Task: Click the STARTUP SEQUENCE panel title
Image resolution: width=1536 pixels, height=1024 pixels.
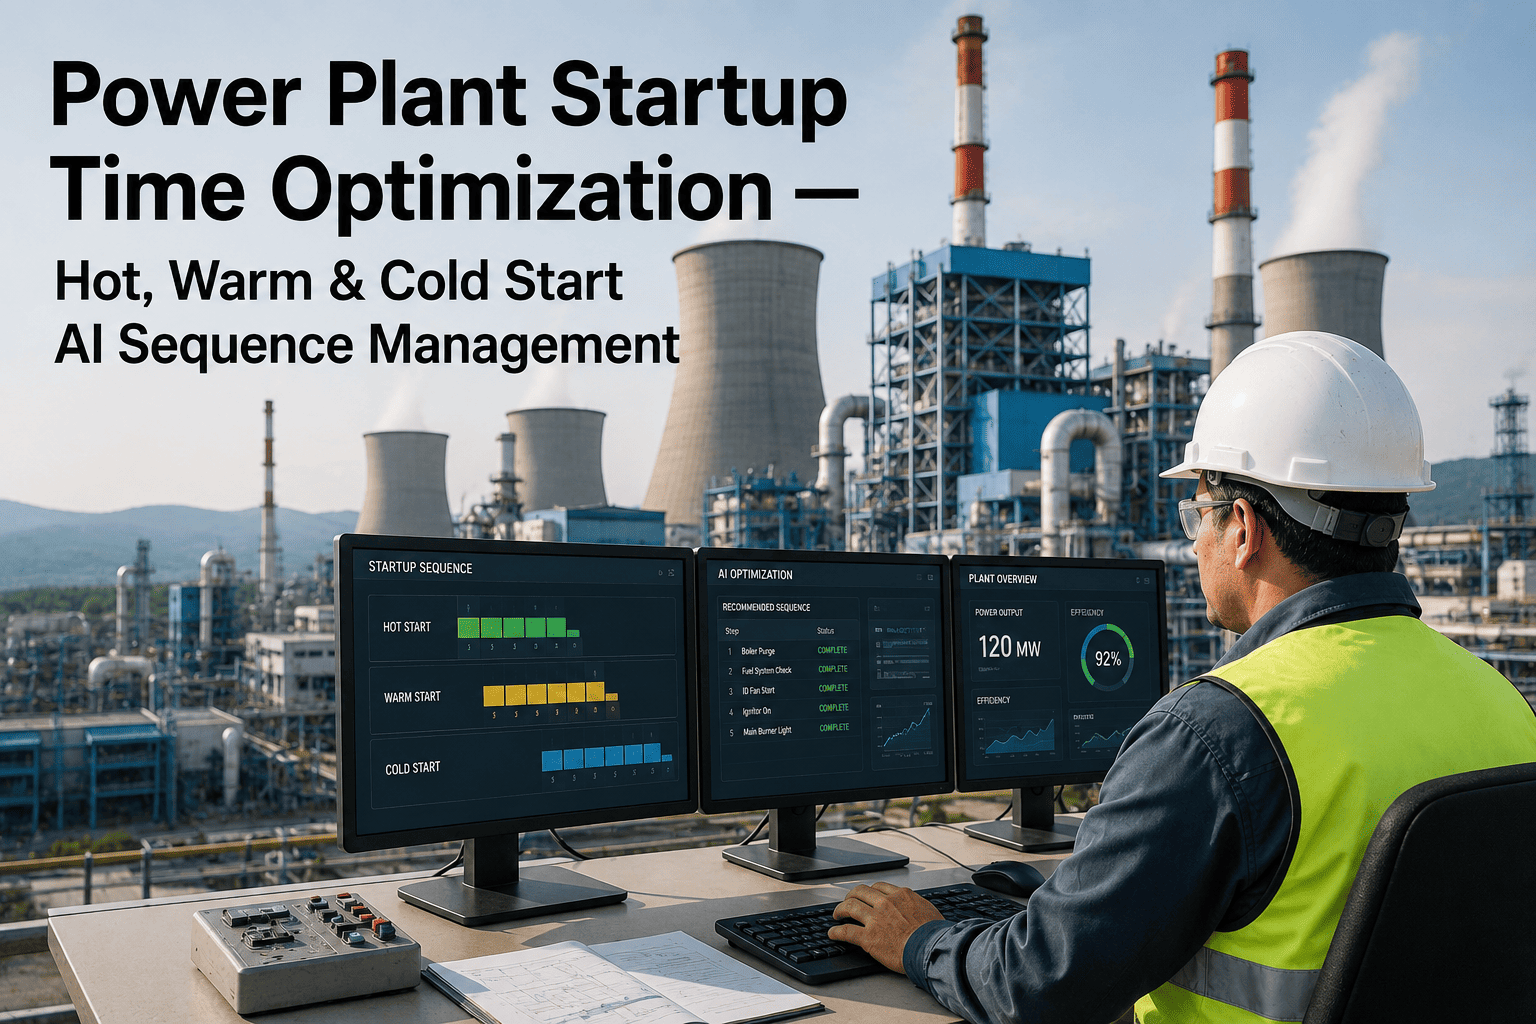Action: click(x=421, y=567)
